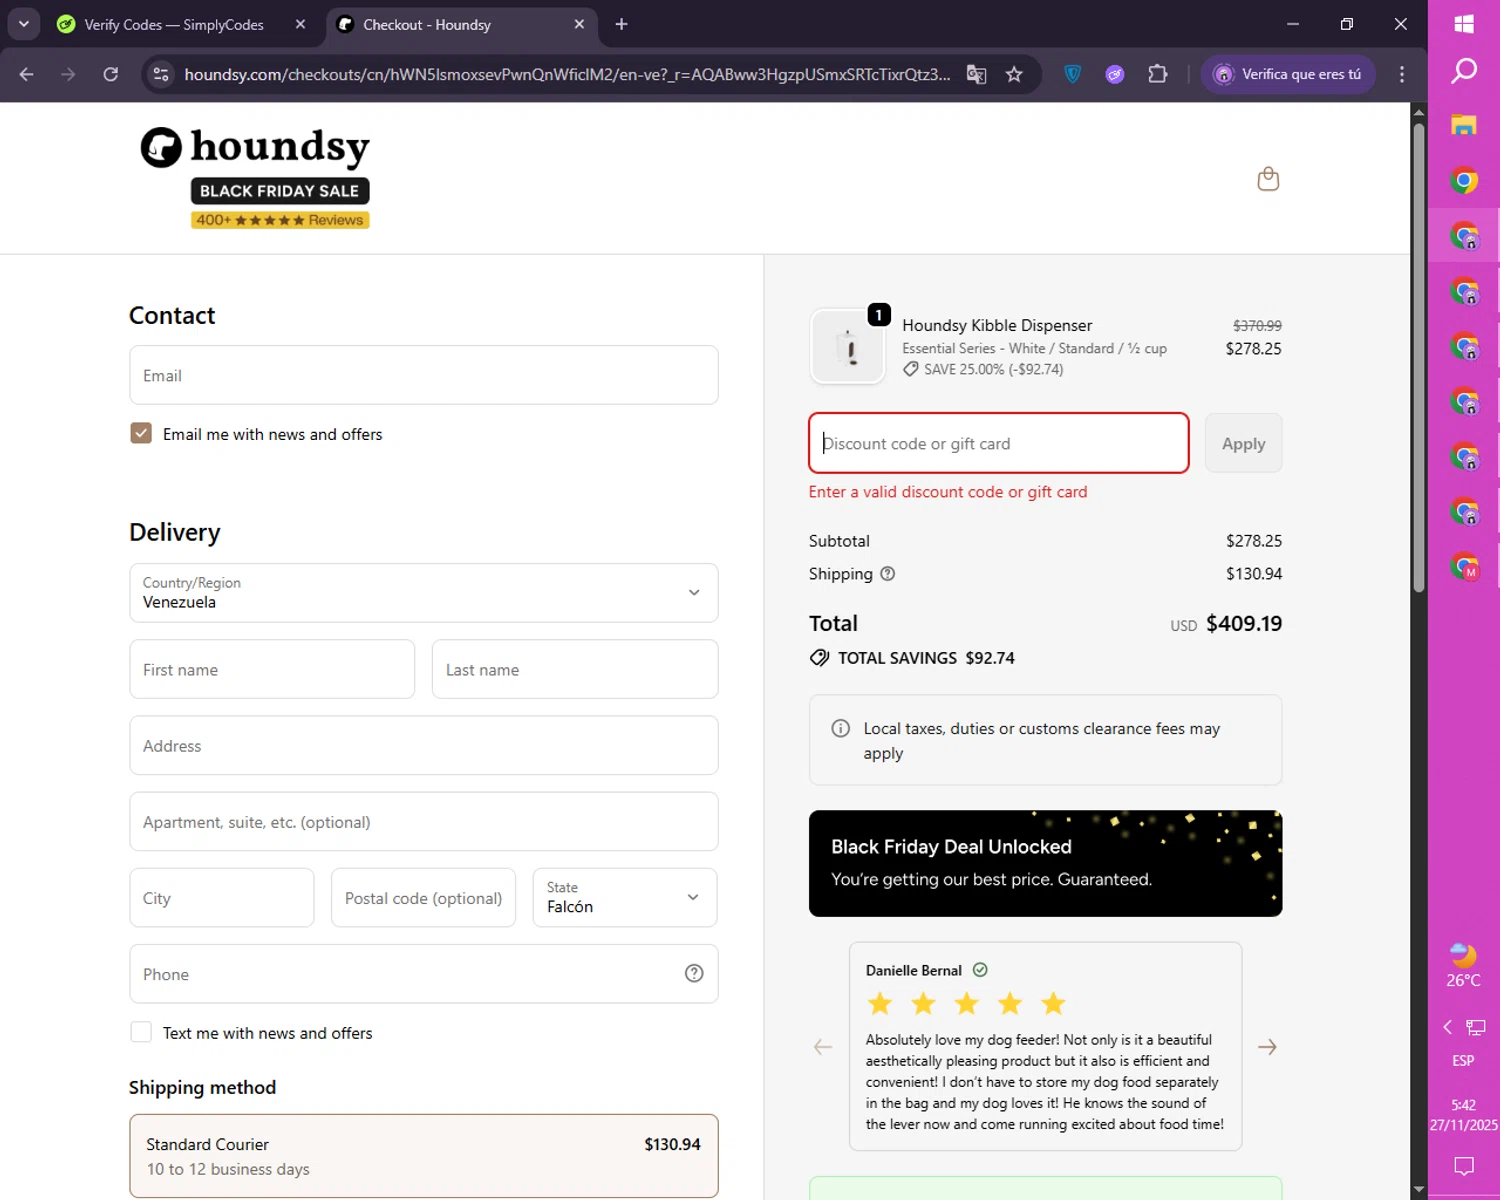Go to previous review with left arrow
The height and width of the screenshot is (1200, 1500).
[823, 1047]
